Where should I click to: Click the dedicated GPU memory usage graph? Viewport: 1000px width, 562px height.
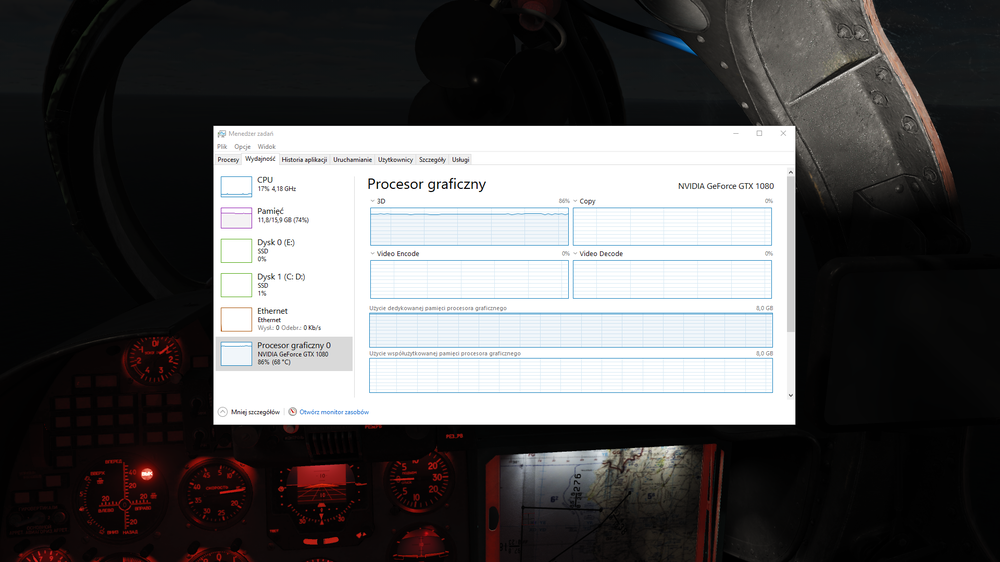pos(571,330)
